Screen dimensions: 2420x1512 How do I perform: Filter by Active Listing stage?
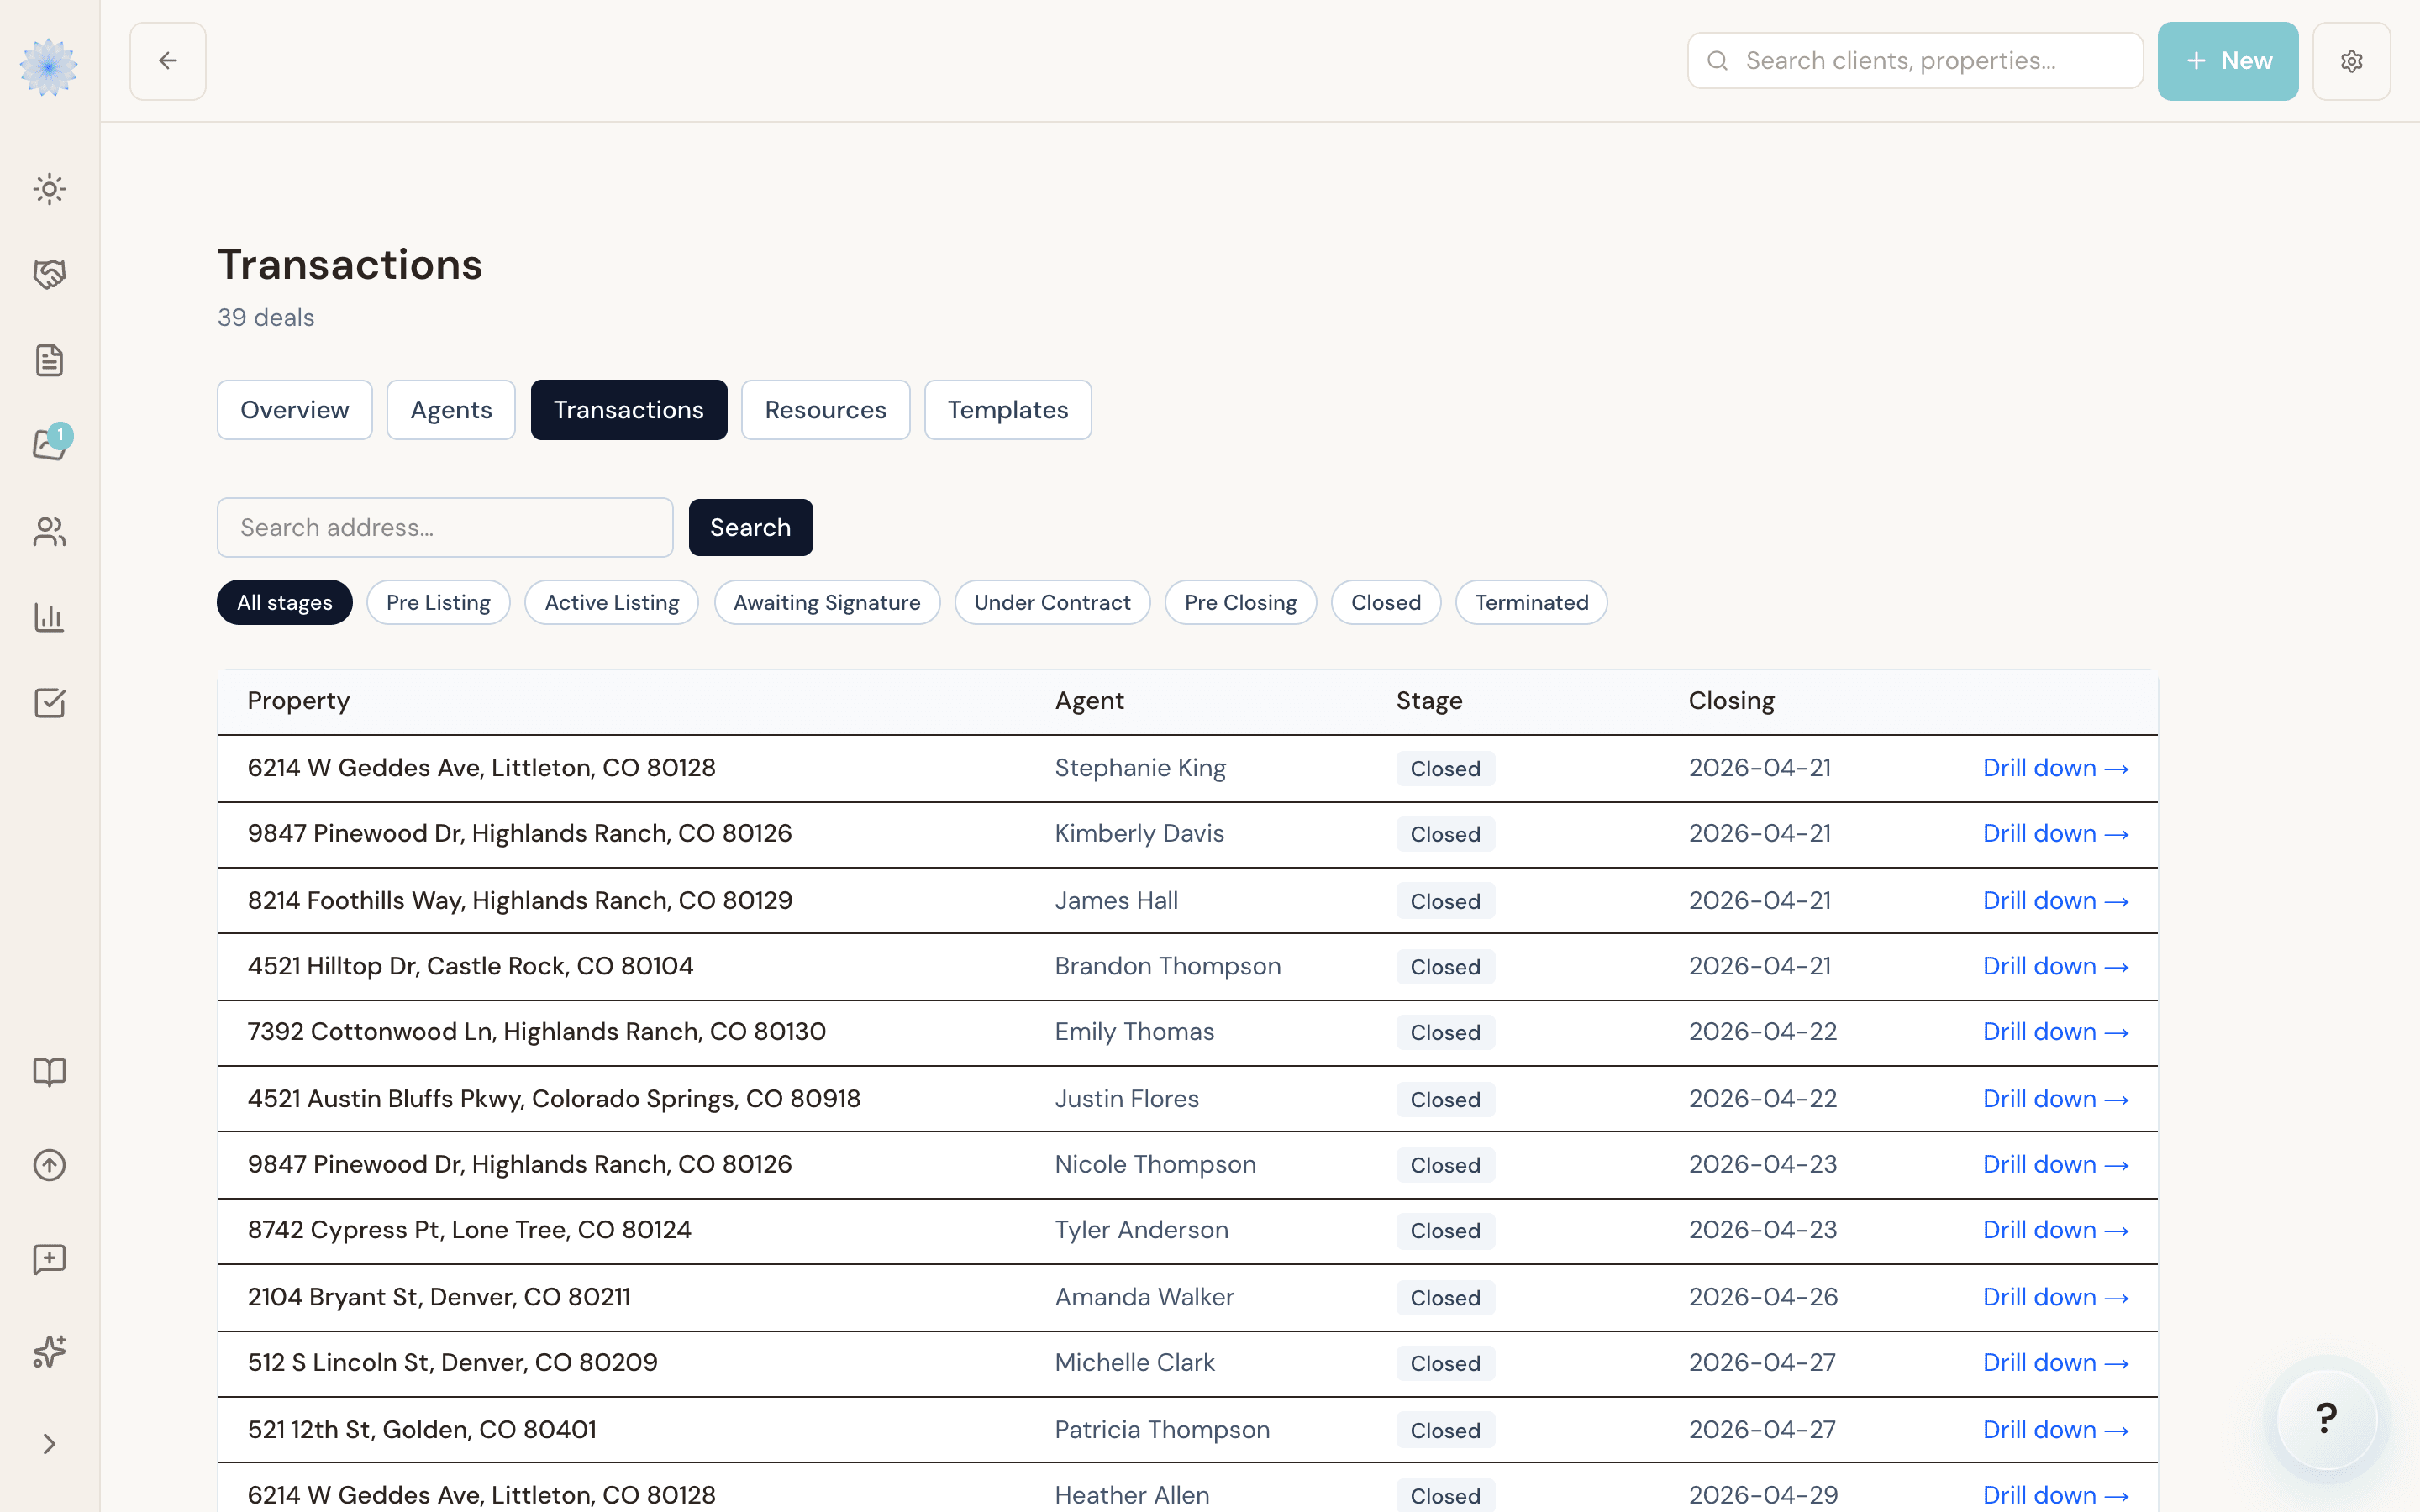[612, 602]
